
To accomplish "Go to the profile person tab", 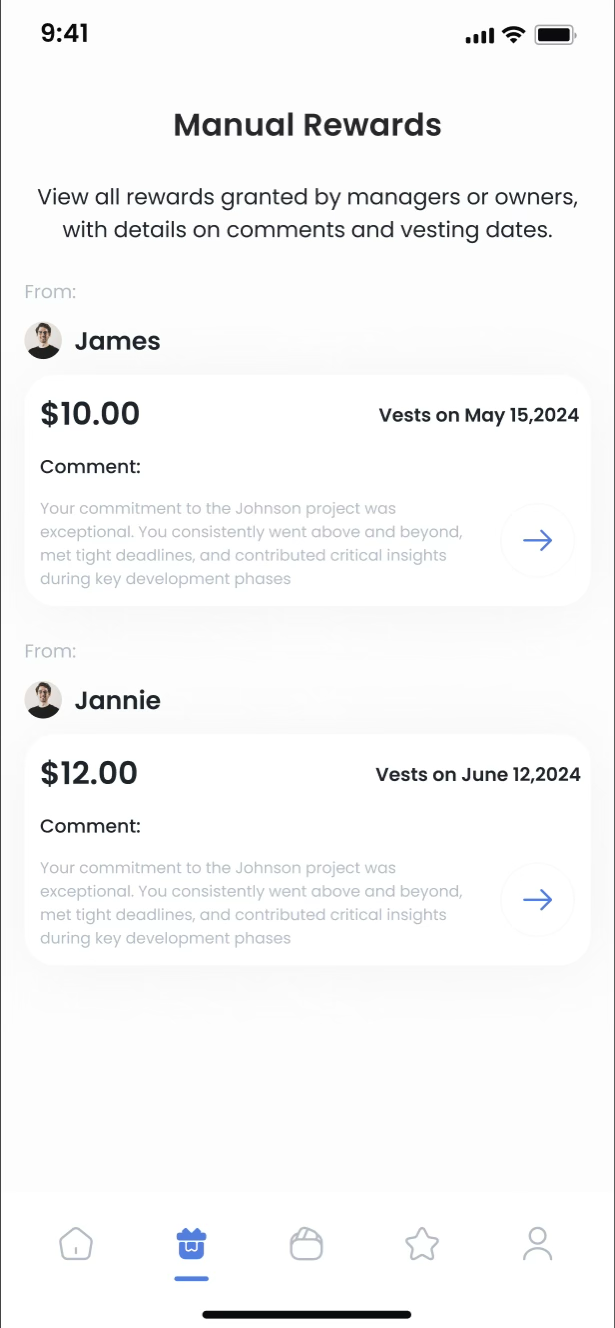I will point(538,1244).
